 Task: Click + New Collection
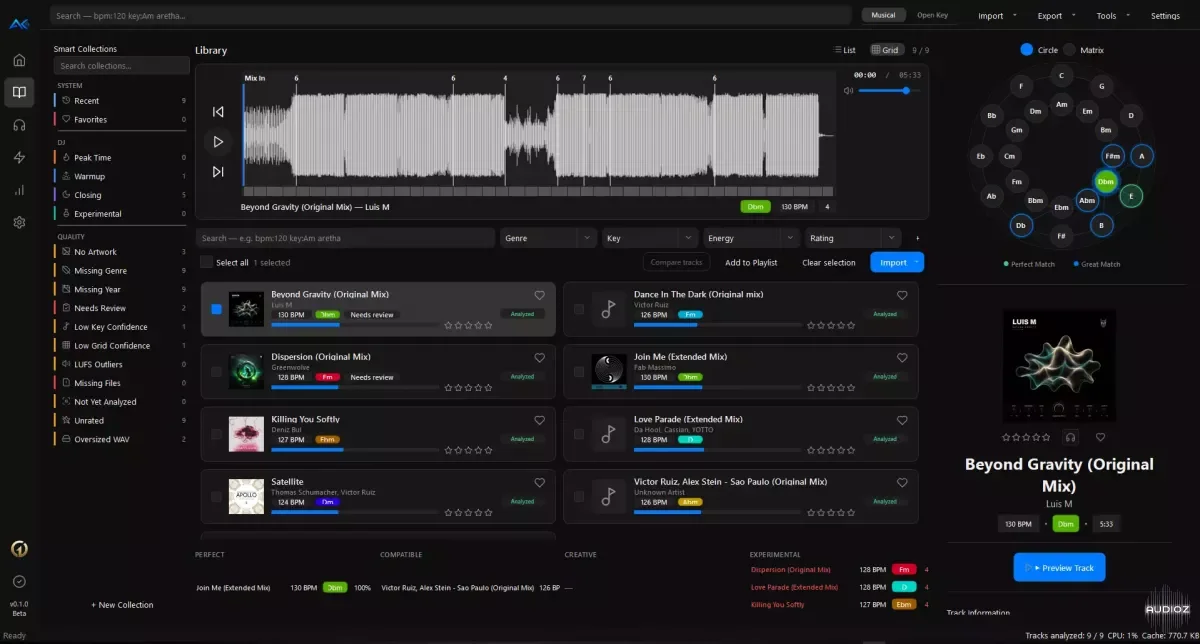coord(122,605)
